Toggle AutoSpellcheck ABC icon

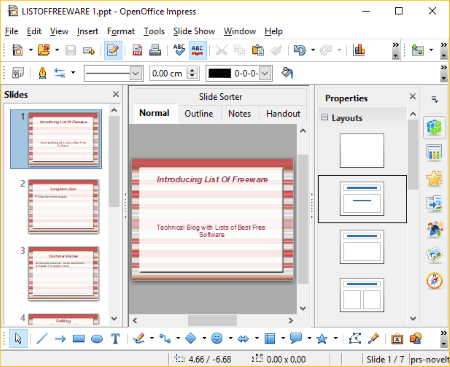click(198, 50)
